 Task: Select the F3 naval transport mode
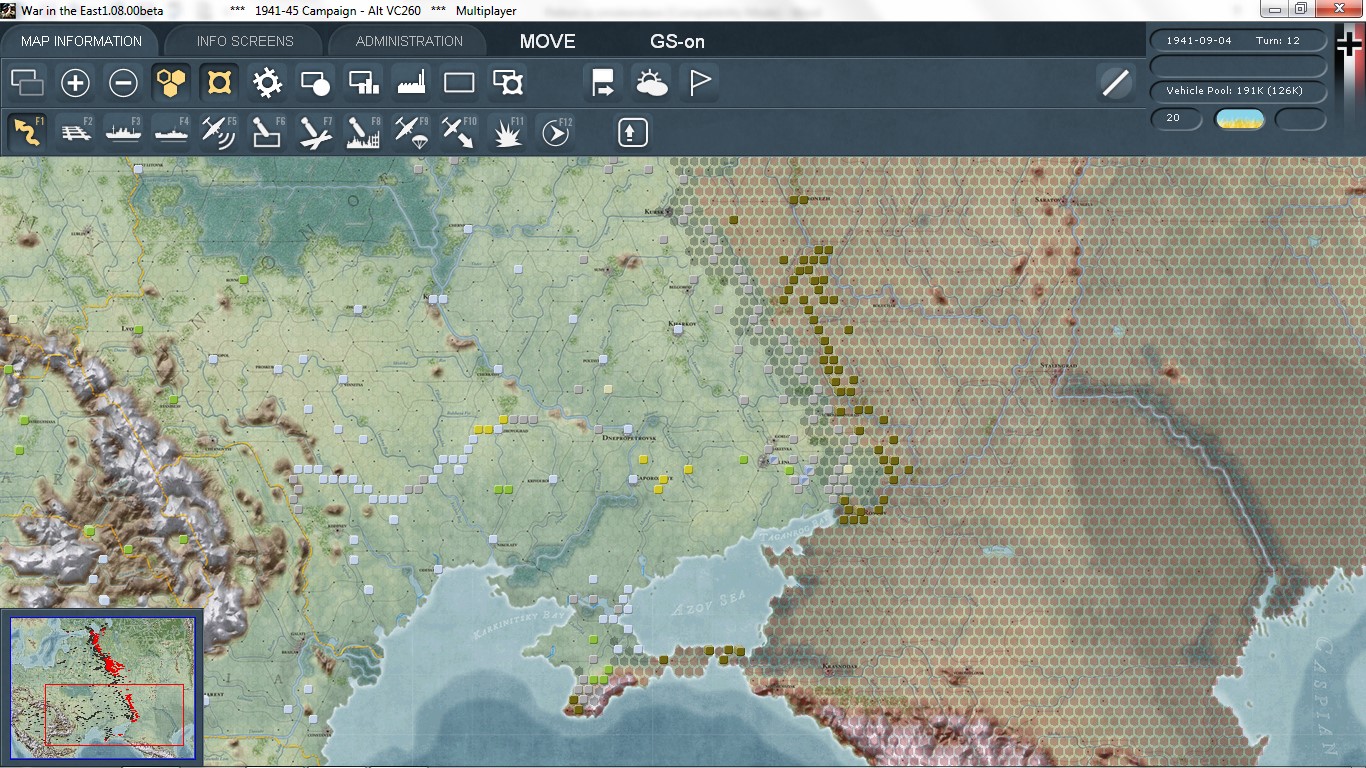coord(124,132)
